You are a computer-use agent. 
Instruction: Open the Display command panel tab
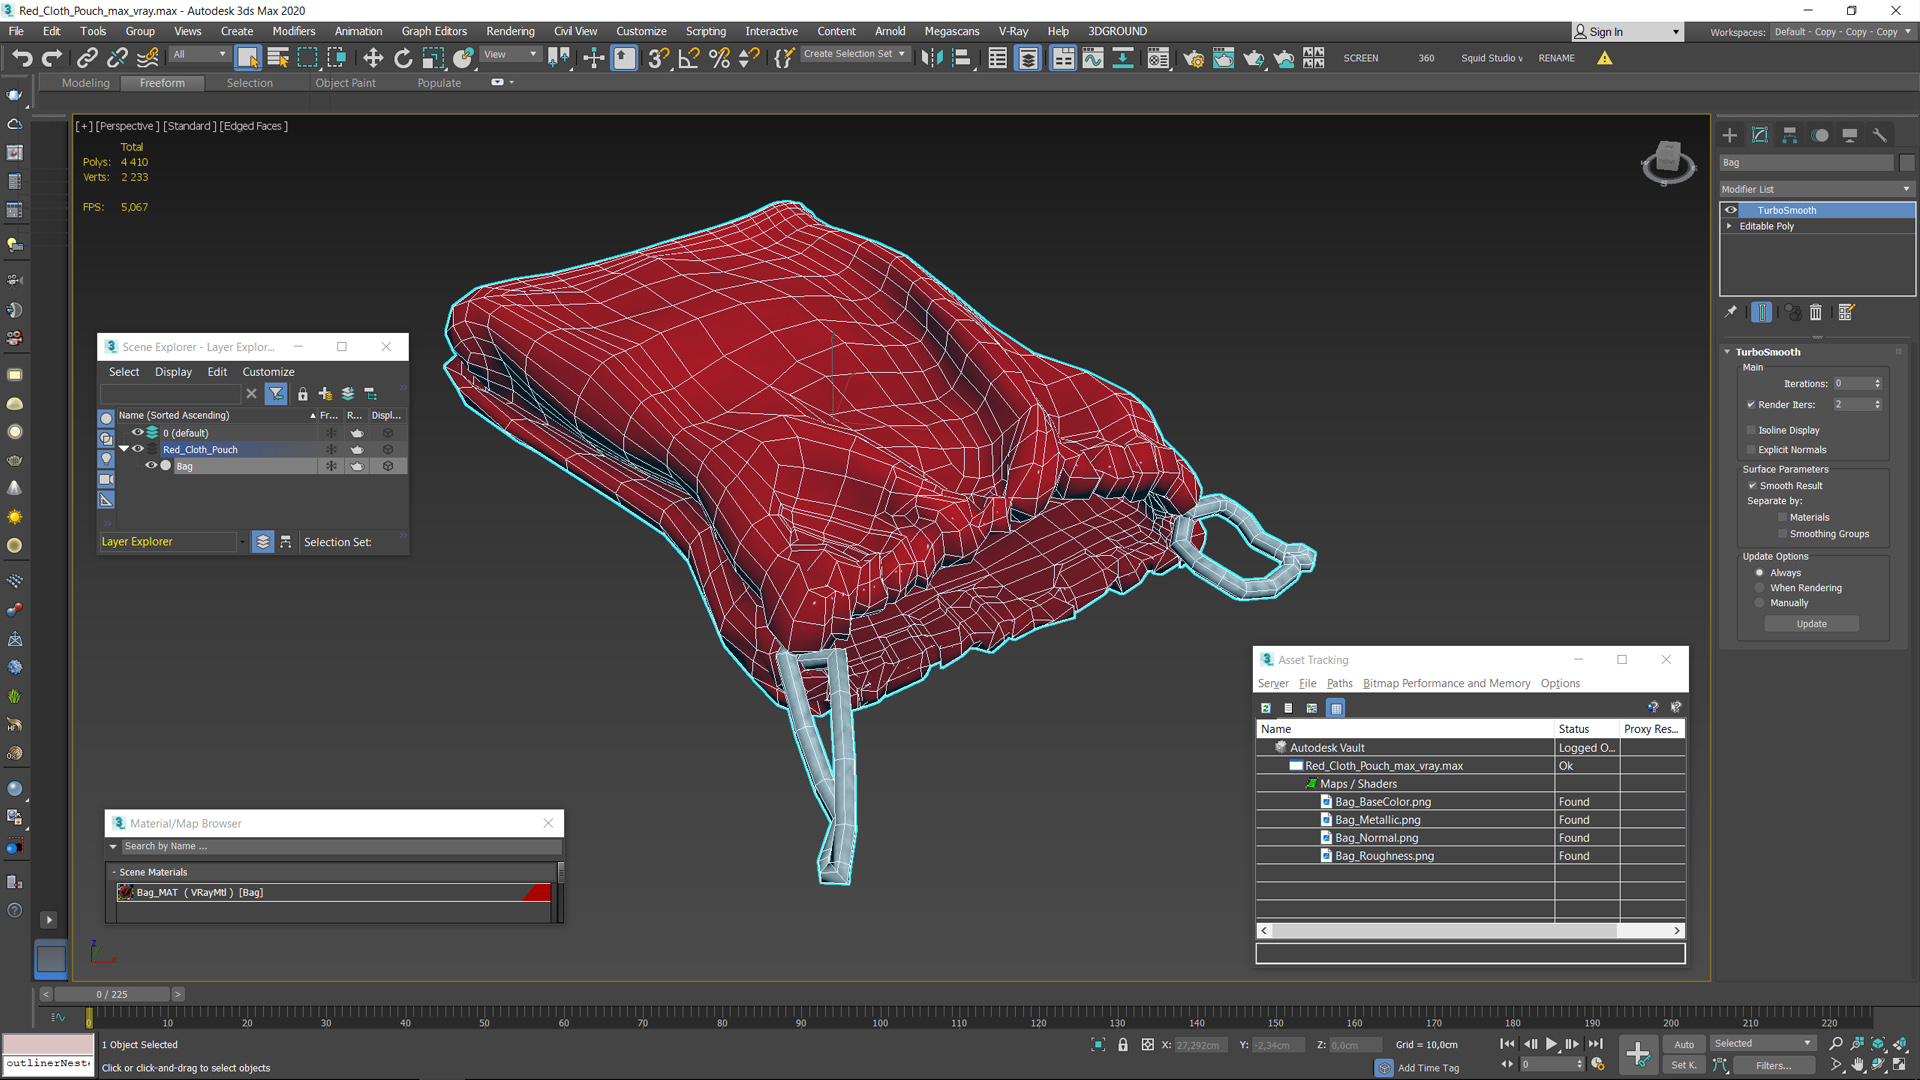pyautogui.click(x=1850, y=135)
